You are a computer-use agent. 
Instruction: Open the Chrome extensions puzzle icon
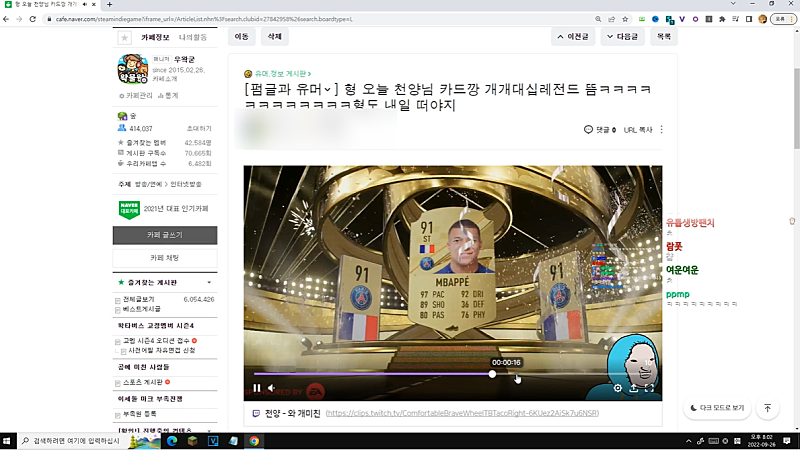(x=722, y=19)
